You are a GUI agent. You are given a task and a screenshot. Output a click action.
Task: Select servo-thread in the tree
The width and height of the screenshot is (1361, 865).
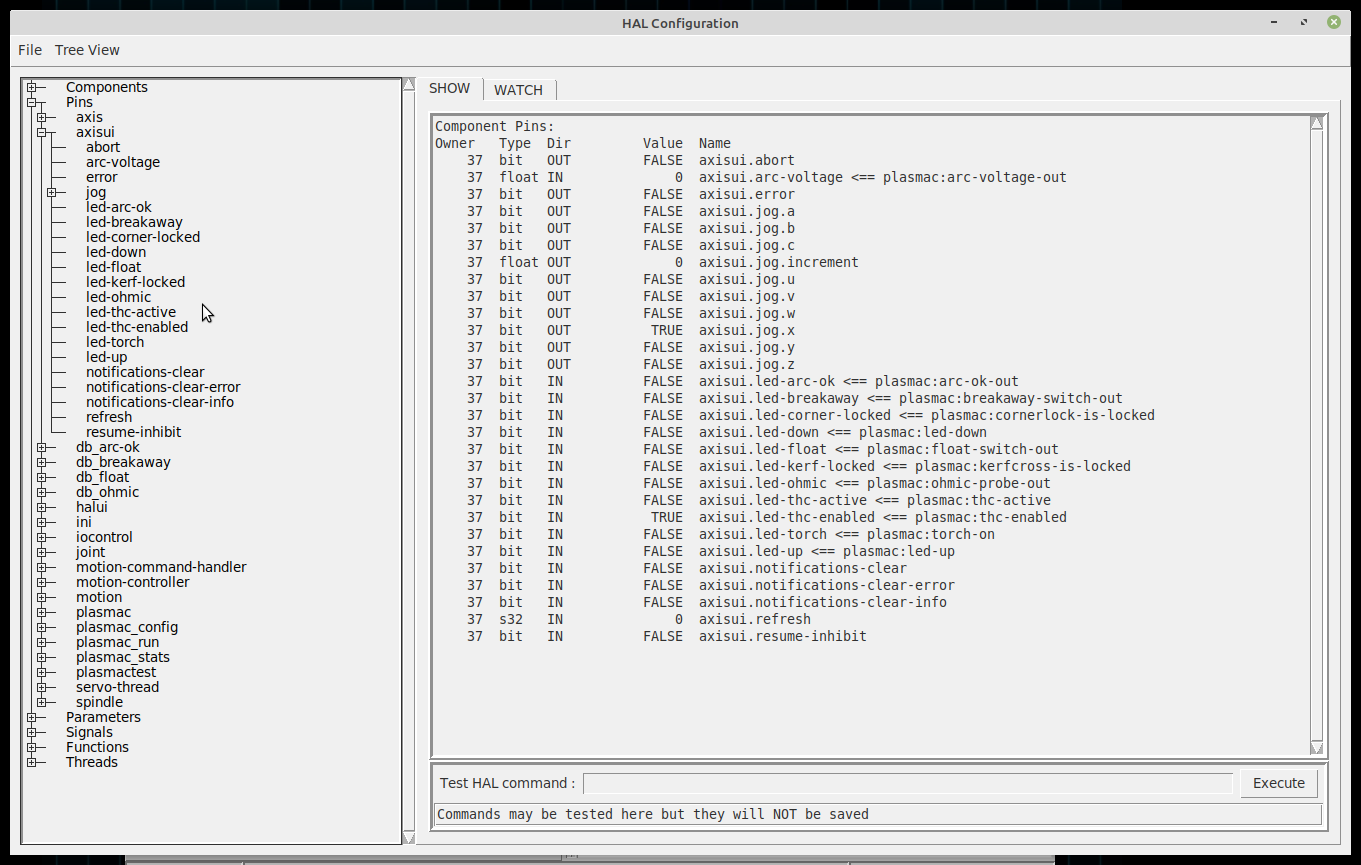(x=117, y=687)
